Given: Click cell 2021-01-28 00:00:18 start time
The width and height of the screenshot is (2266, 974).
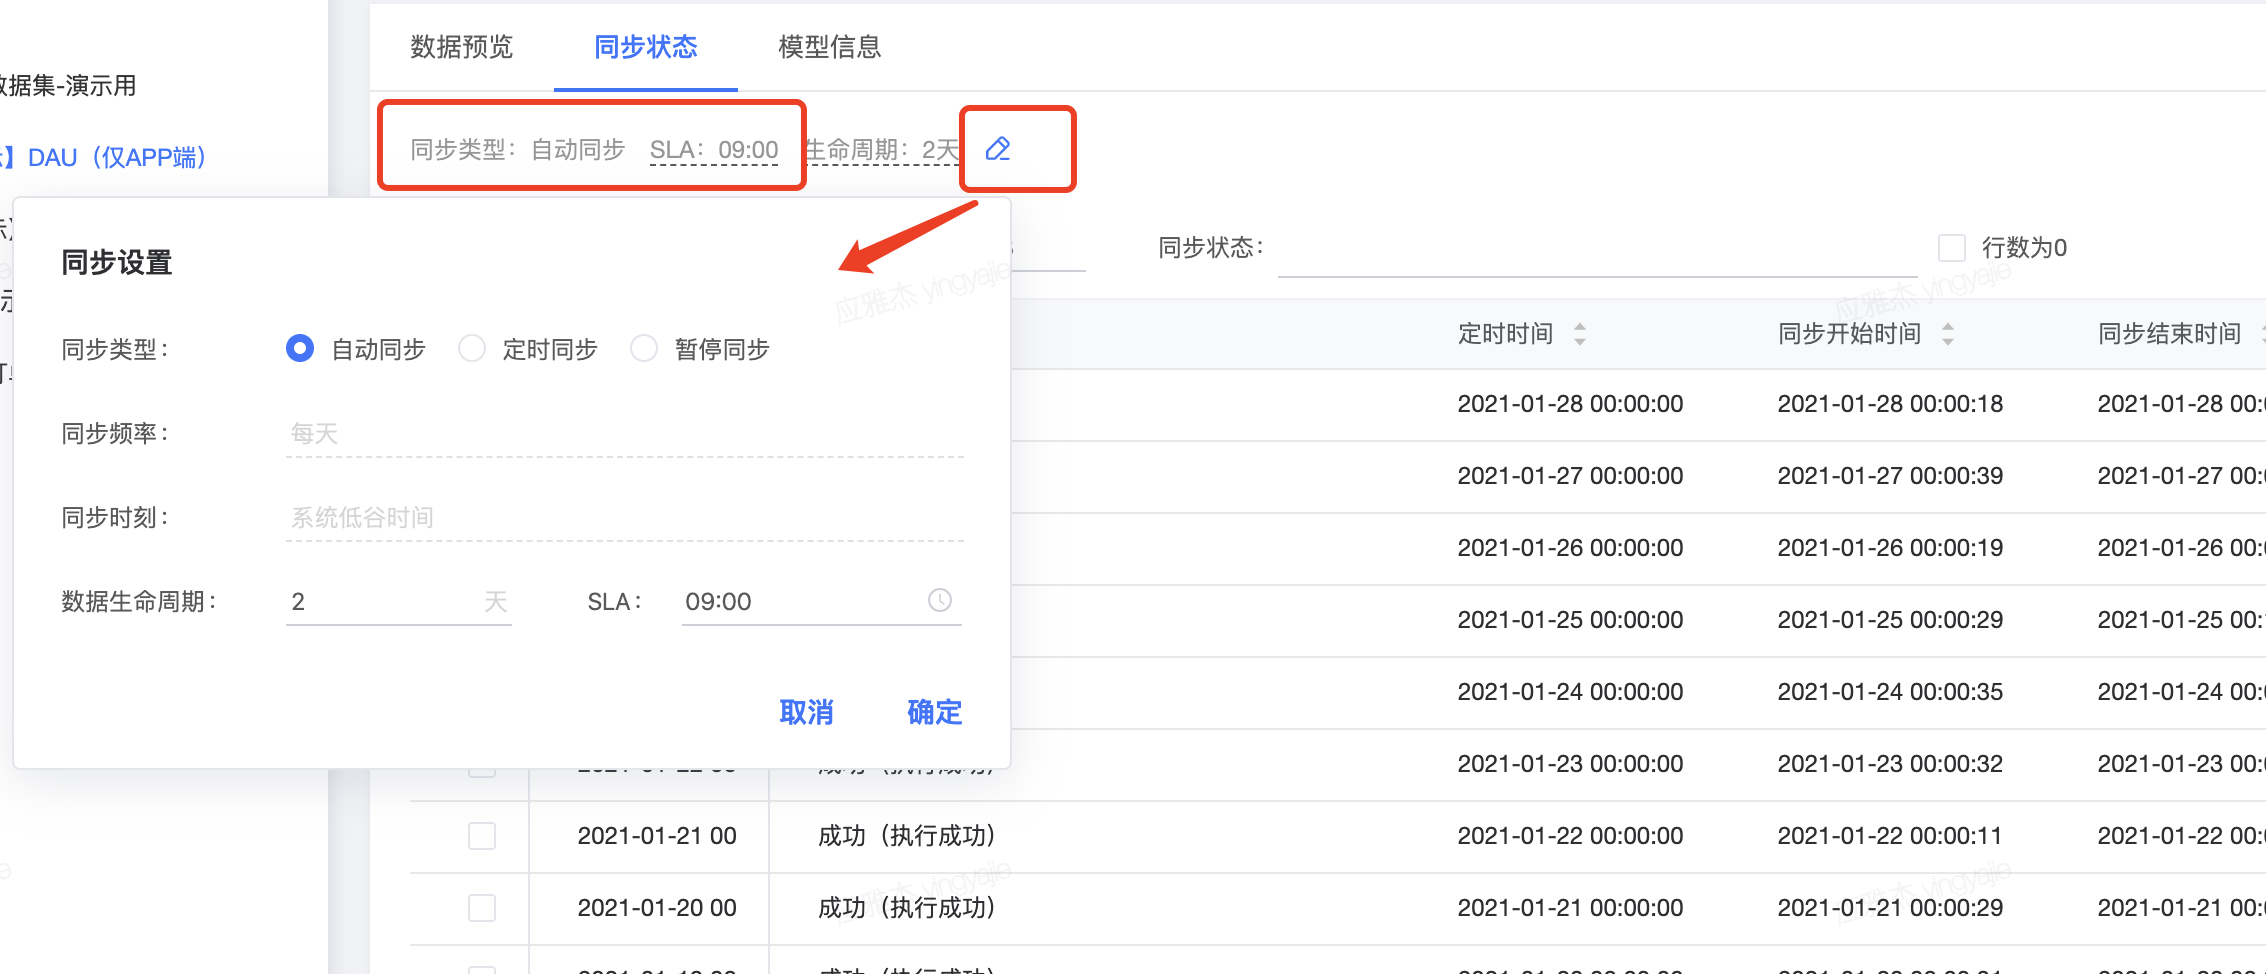Looking at the screenshot, I should (x=1891, y=404).
